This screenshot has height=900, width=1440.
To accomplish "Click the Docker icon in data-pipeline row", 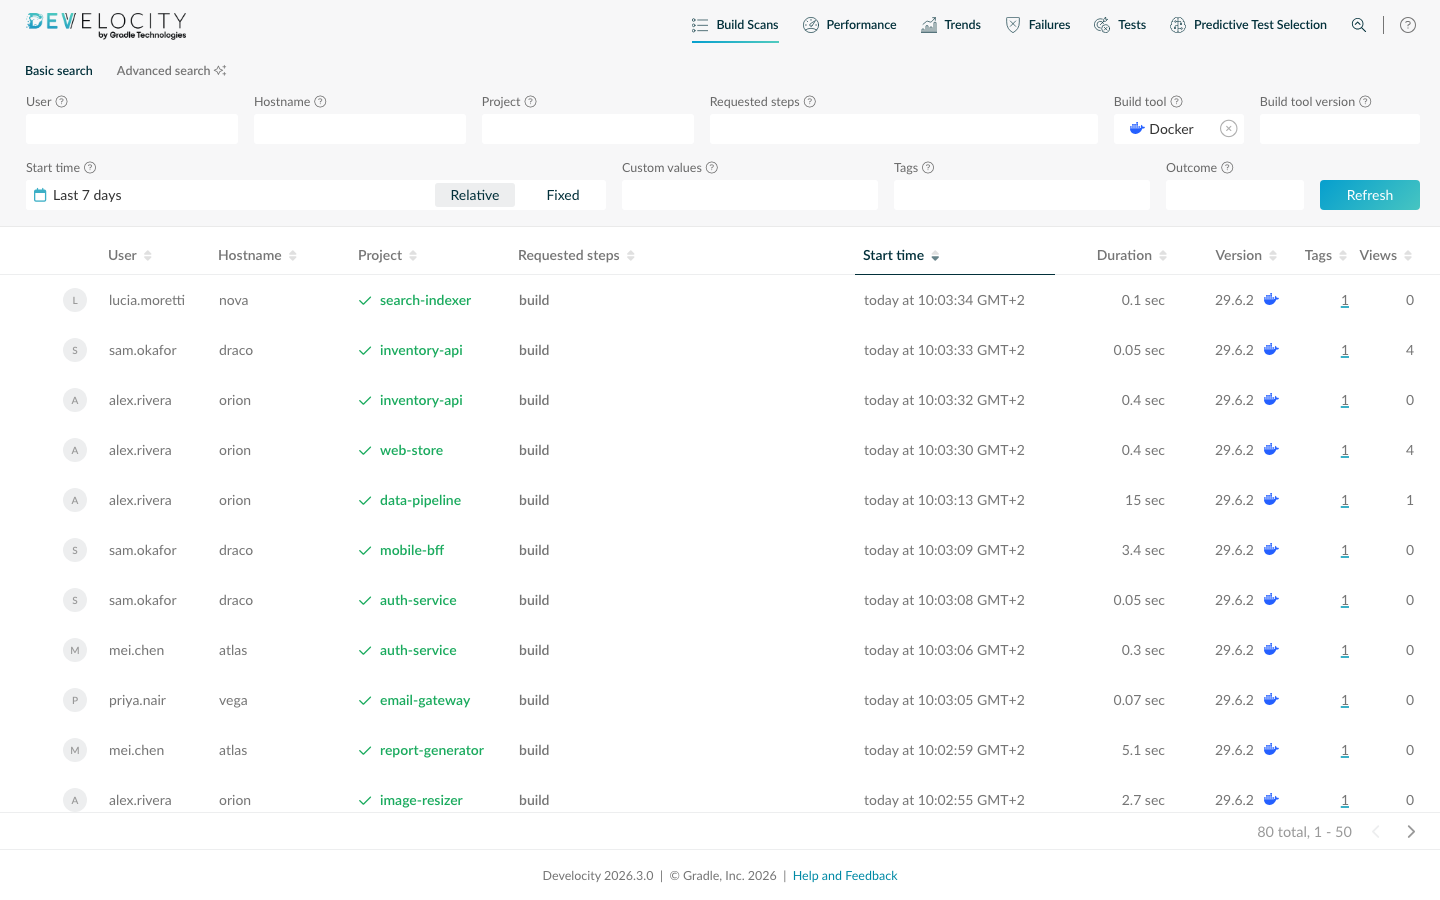I will (1271, 499).
